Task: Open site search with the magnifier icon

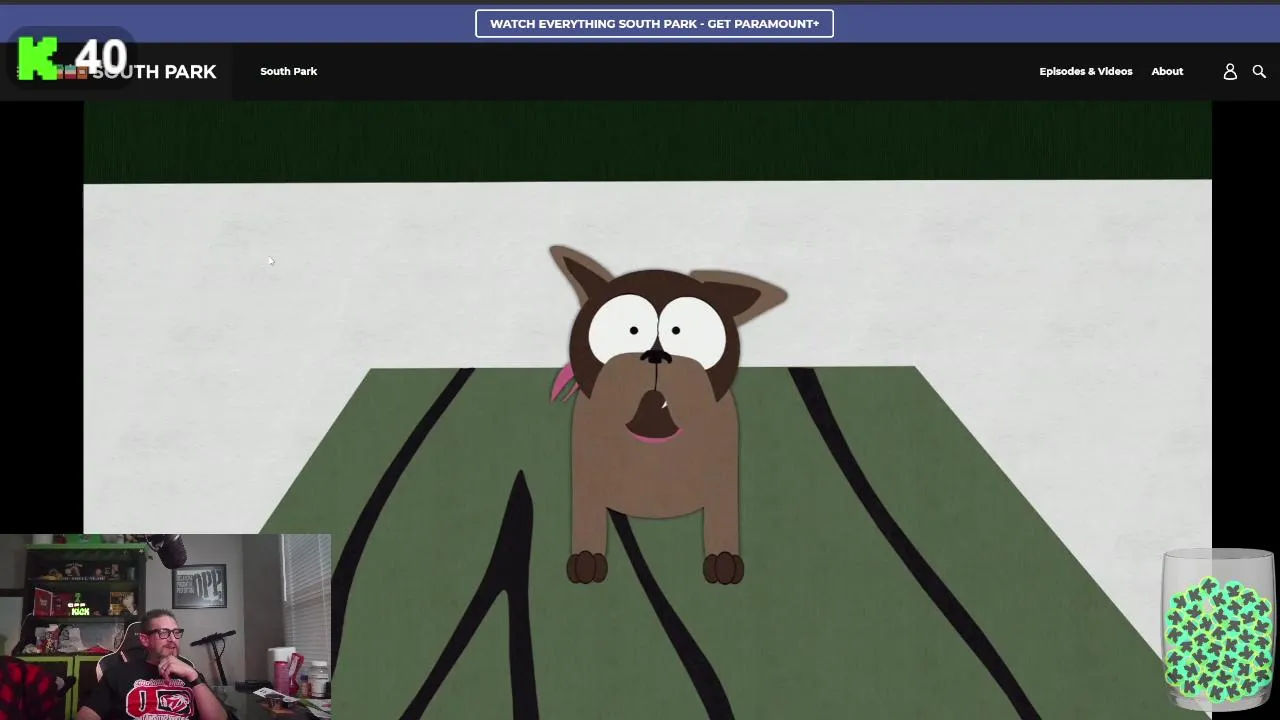Action: pyautogui.click(x=1259, y=71)
